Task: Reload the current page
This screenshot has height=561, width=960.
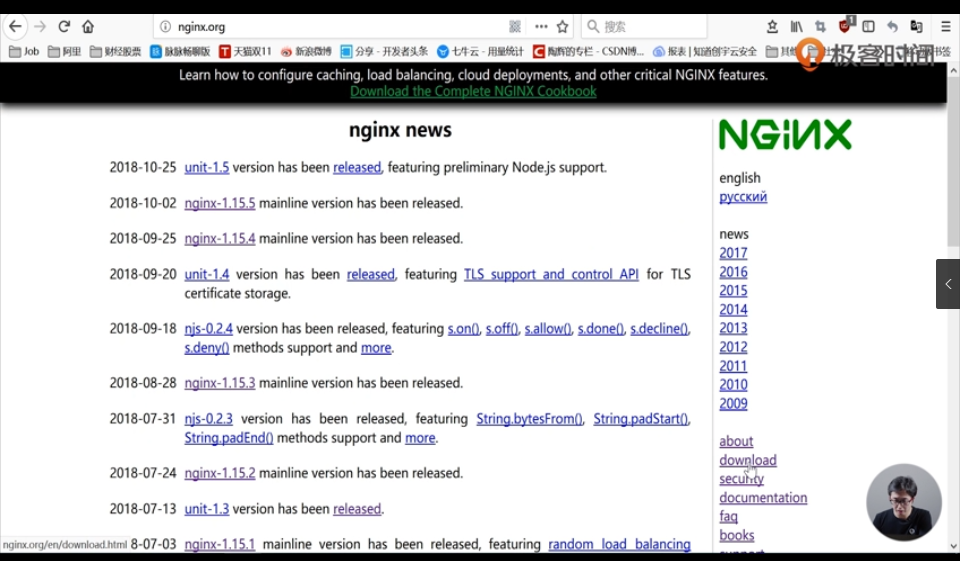Action: 64,26
